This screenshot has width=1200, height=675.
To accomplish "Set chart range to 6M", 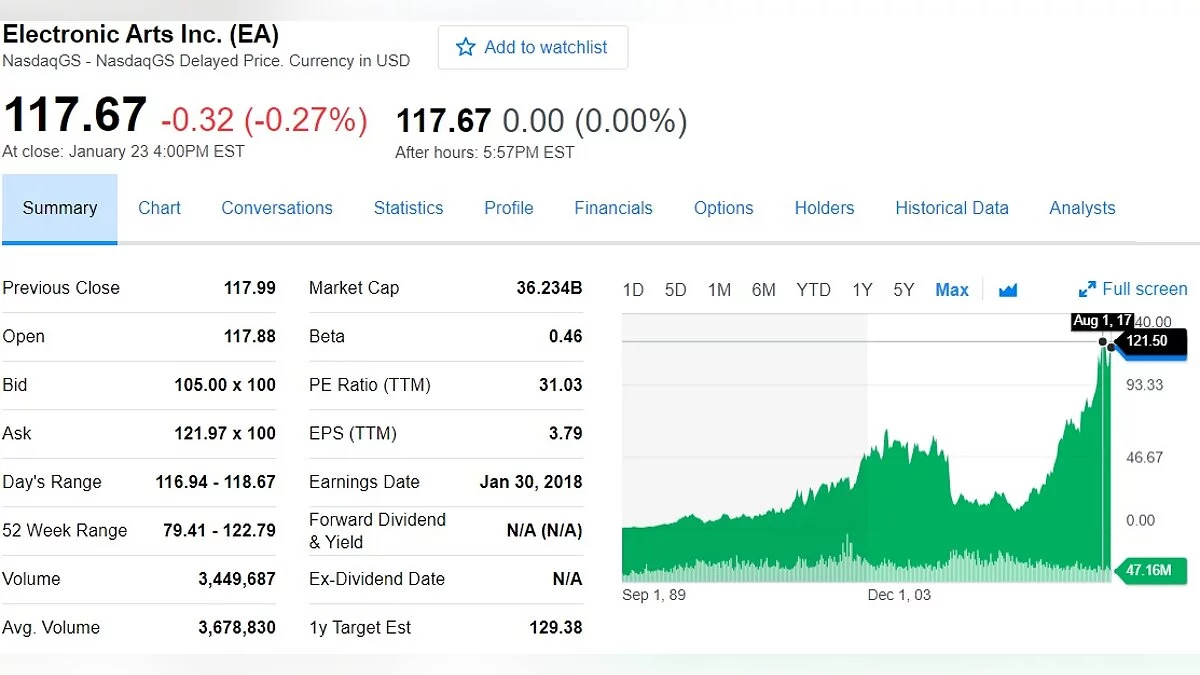I will [764, 290].
